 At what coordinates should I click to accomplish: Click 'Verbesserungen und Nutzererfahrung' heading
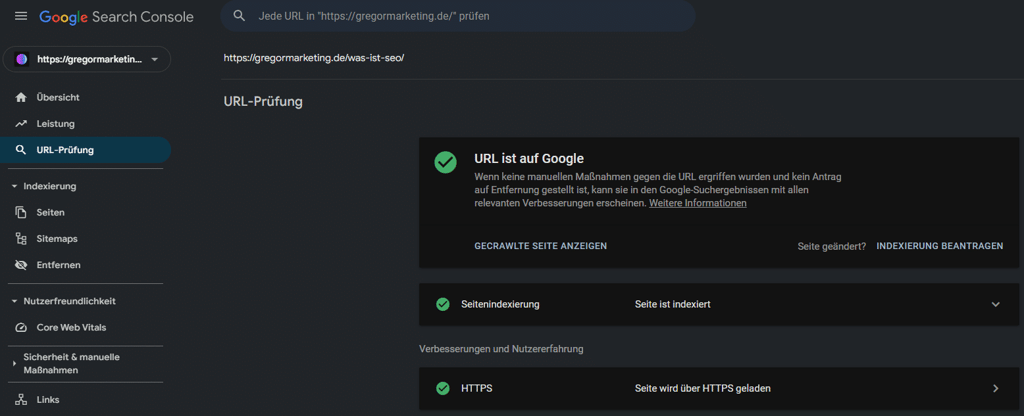coord(501,349)
